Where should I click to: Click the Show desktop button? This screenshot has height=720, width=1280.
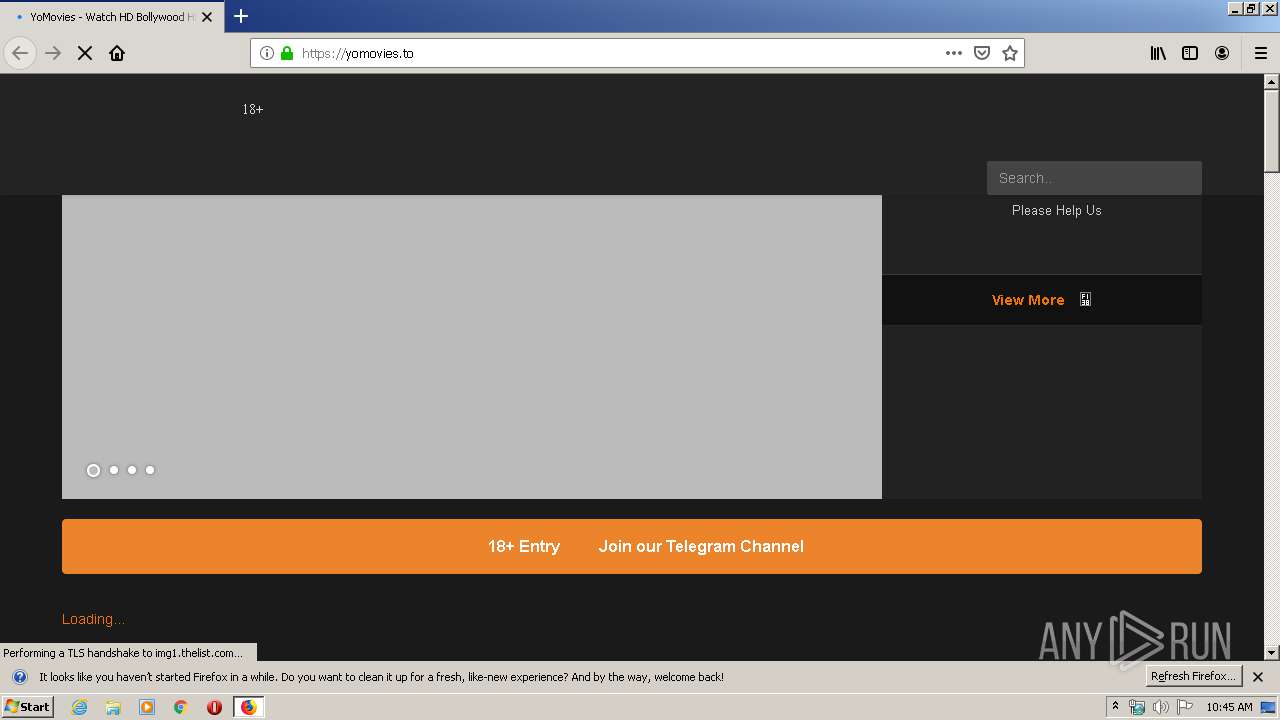(1269, 707)
